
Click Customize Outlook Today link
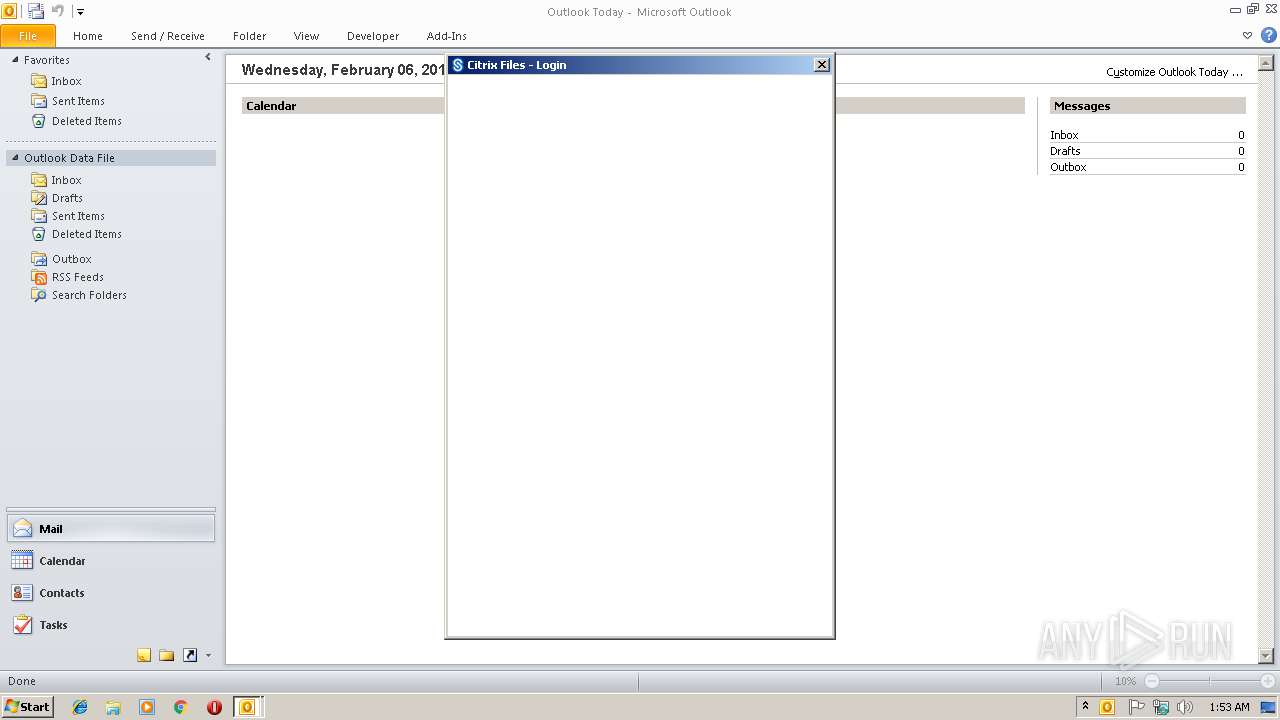[1174, 72]
